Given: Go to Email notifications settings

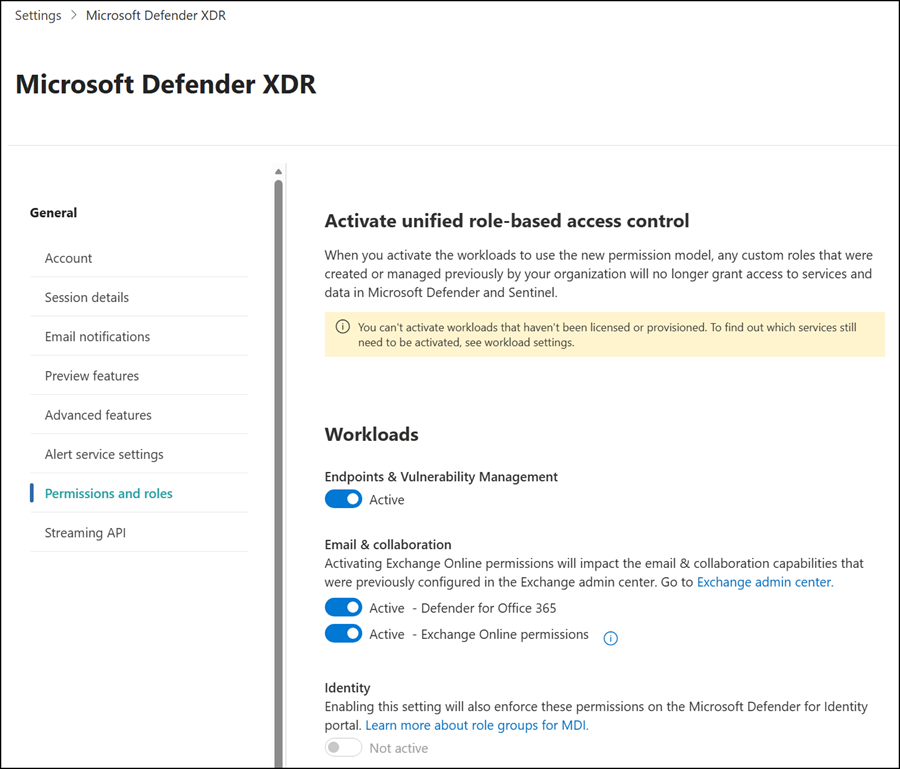Looking at the screenshot, I should (x=139, y=336).
